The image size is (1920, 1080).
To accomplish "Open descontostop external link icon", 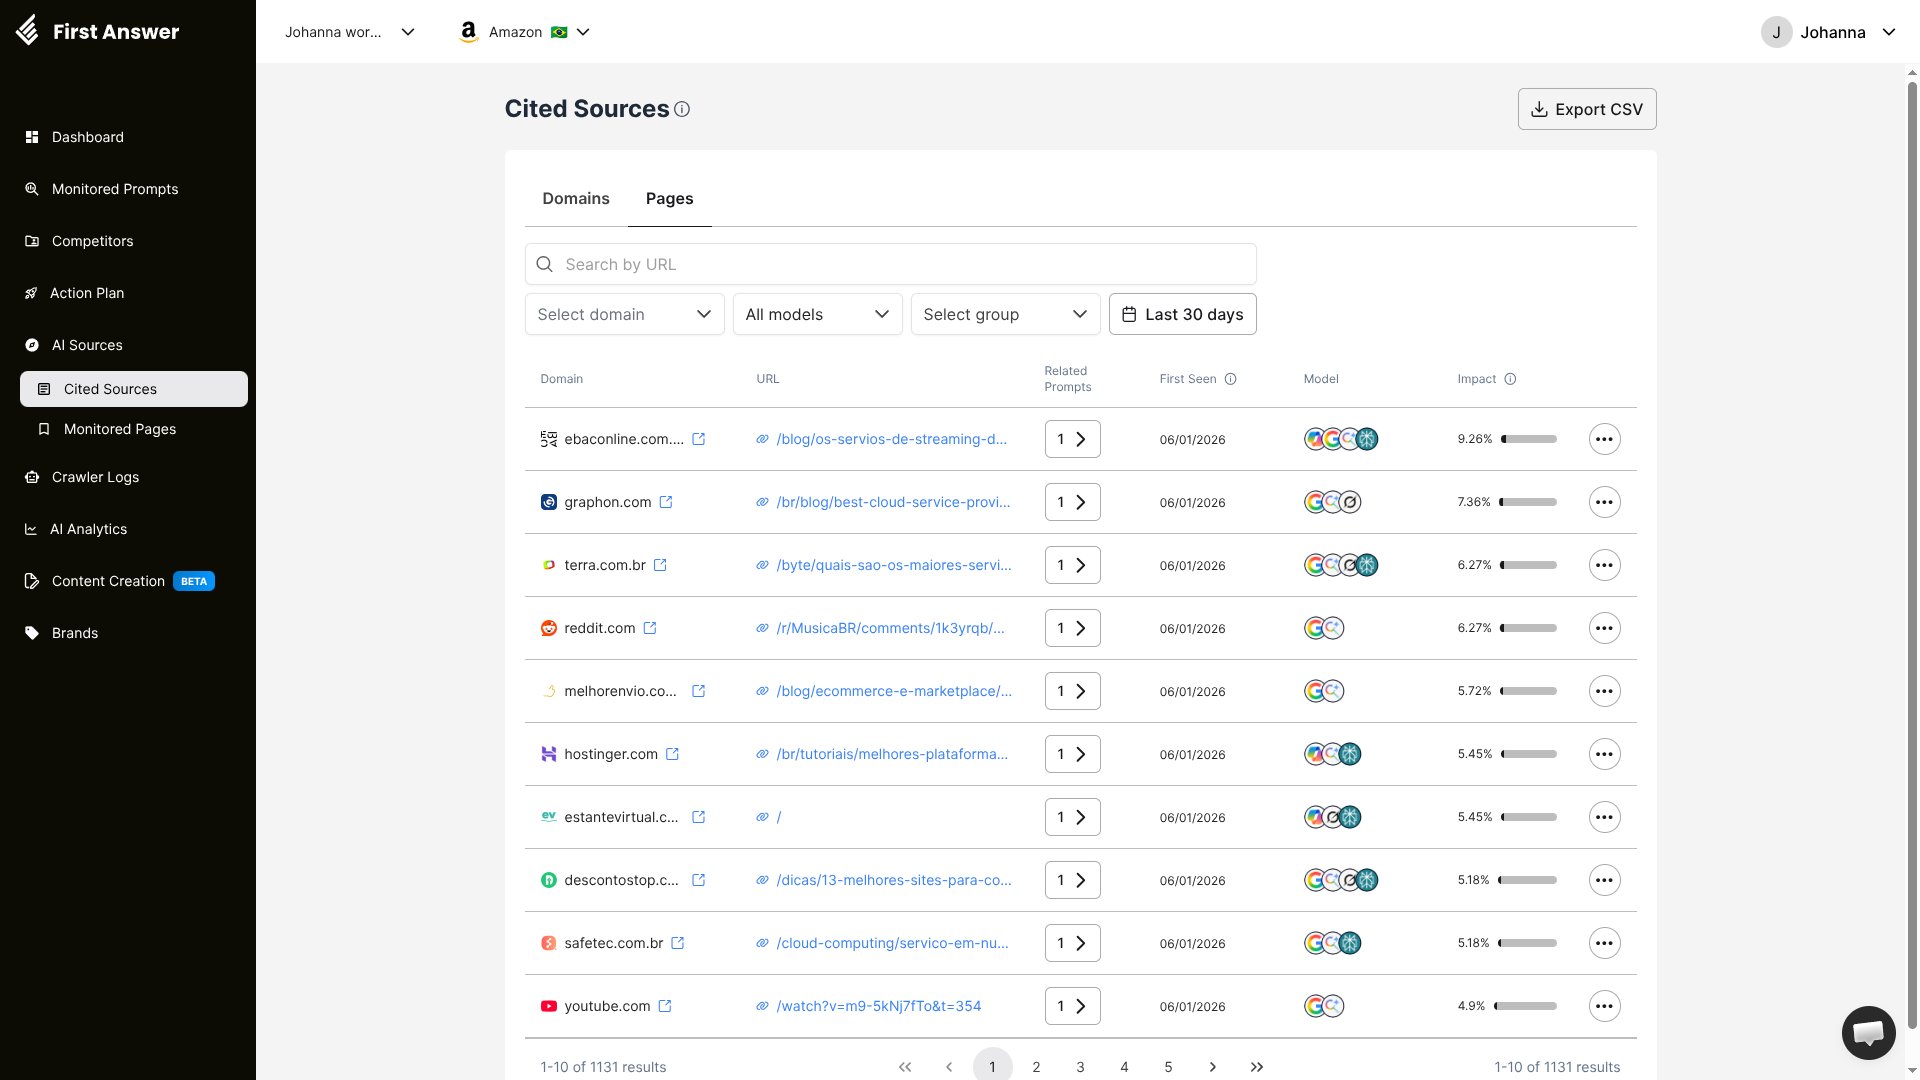I will [699, 880].
